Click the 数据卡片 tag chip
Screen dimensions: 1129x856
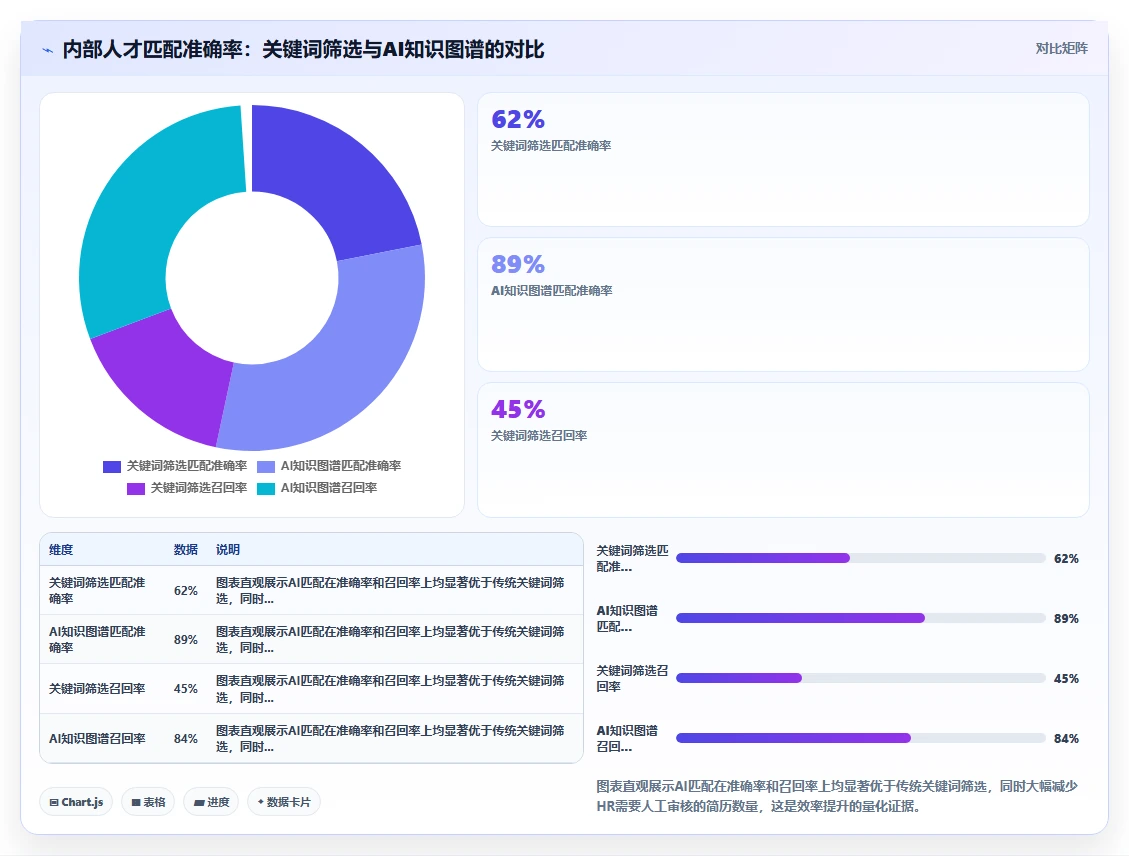click(284, 802)
